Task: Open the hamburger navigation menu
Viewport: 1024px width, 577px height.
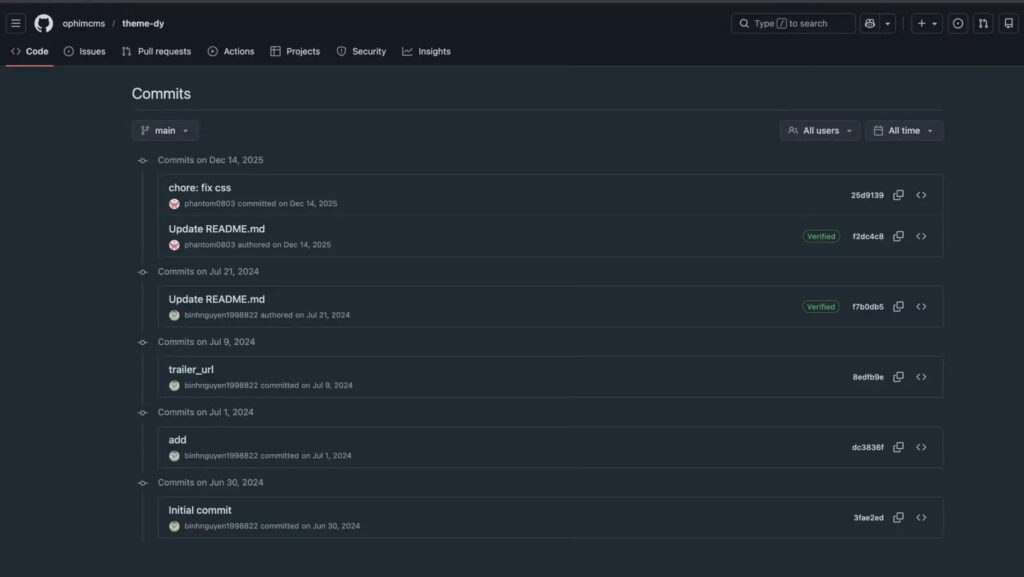Action: (16, 23)
